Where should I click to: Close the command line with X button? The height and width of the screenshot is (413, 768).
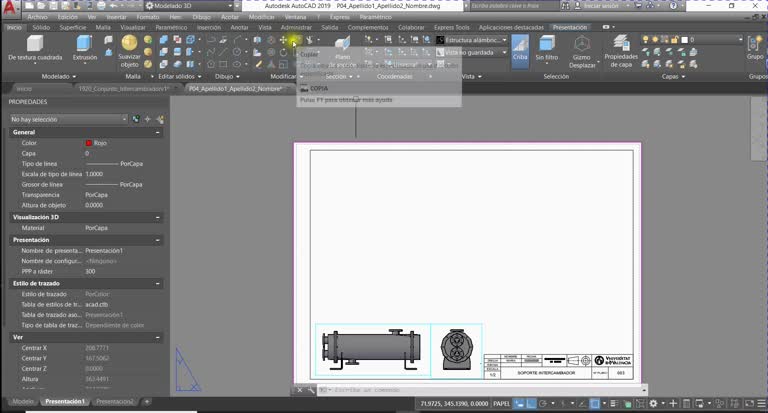tap(299, 390)
